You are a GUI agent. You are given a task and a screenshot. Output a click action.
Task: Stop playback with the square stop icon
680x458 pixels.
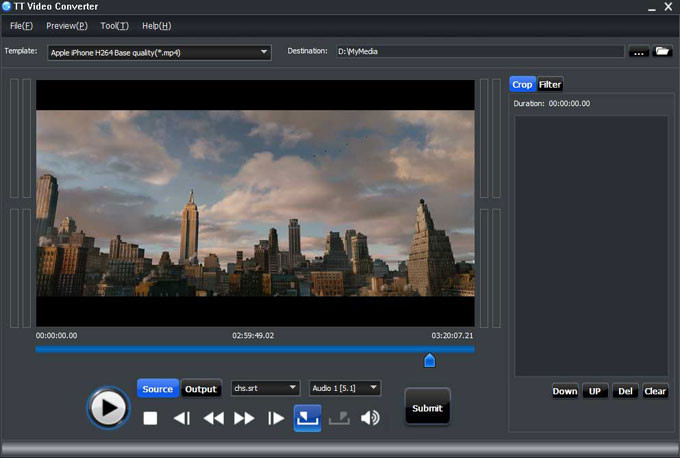[150, 418]
